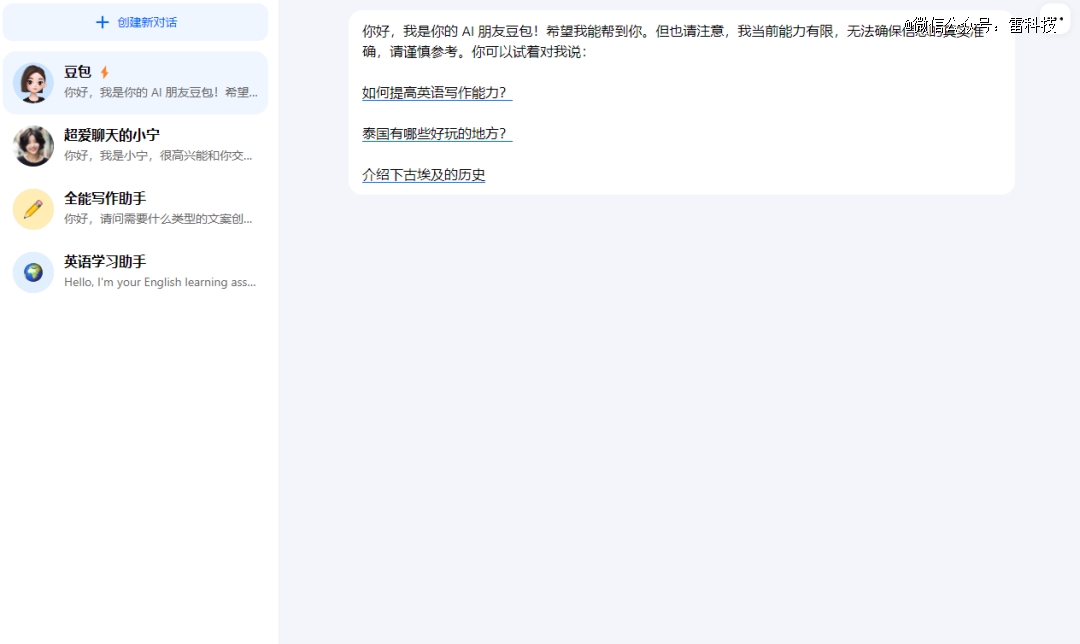This screenshot has width=1080, height=644.
Task: Open the suggestion 泰国有哪些好玩的地方？
Action: tap(436, 134)
